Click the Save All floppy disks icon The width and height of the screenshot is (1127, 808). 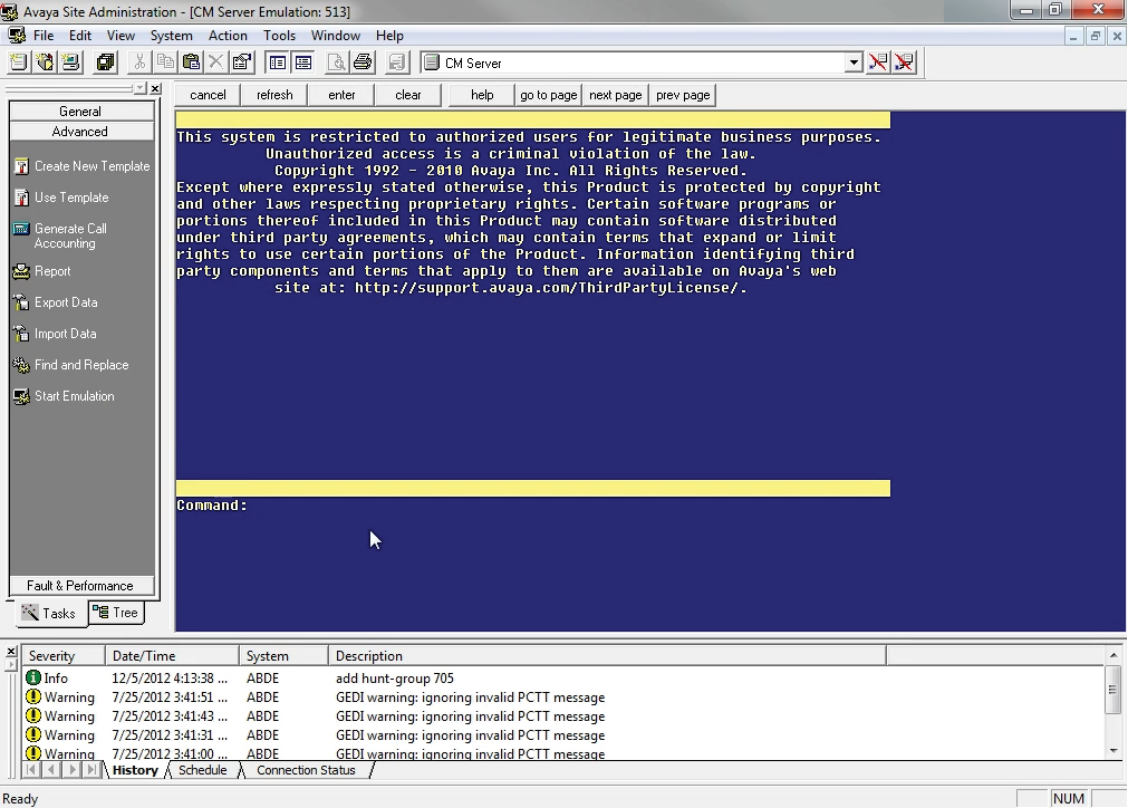pyautogui.click(x=105, y=63)
